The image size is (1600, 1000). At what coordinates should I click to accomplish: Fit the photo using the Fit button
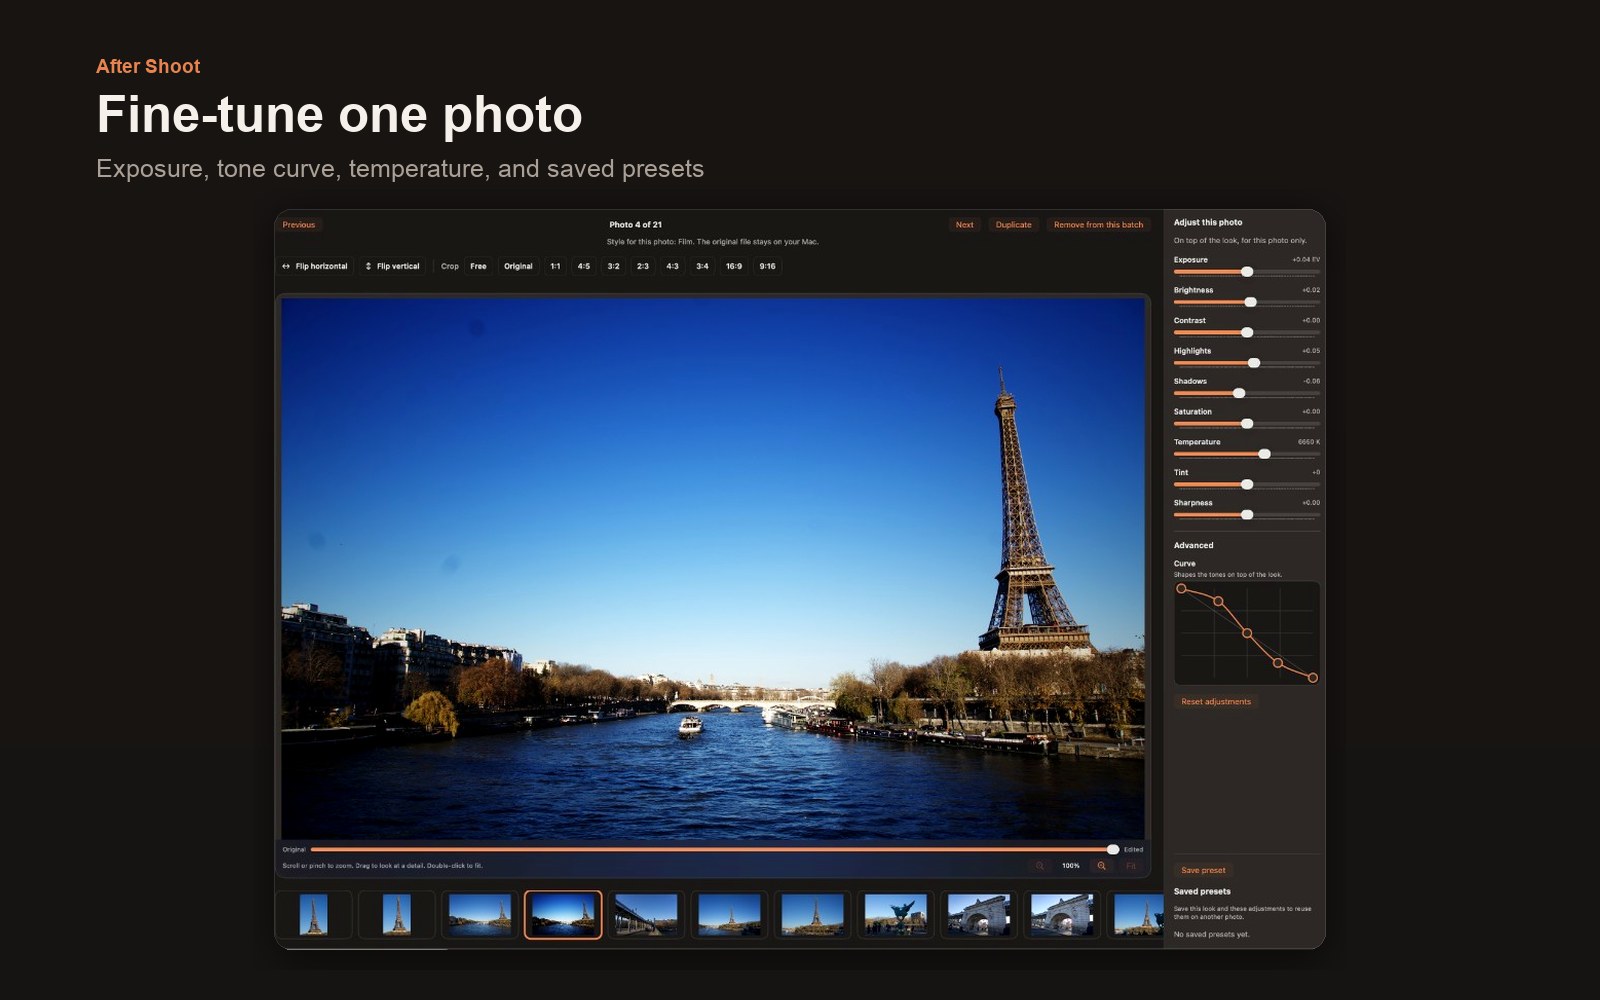coord(1131,866)
